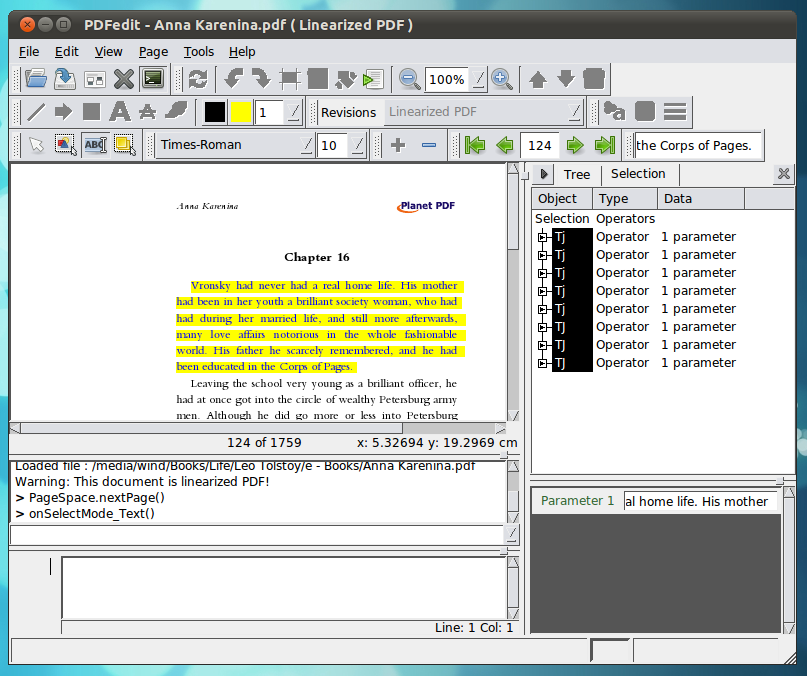Toggle the graphic objects selection mode
This screenshot has height=676, width=807.
coord(65,145)
